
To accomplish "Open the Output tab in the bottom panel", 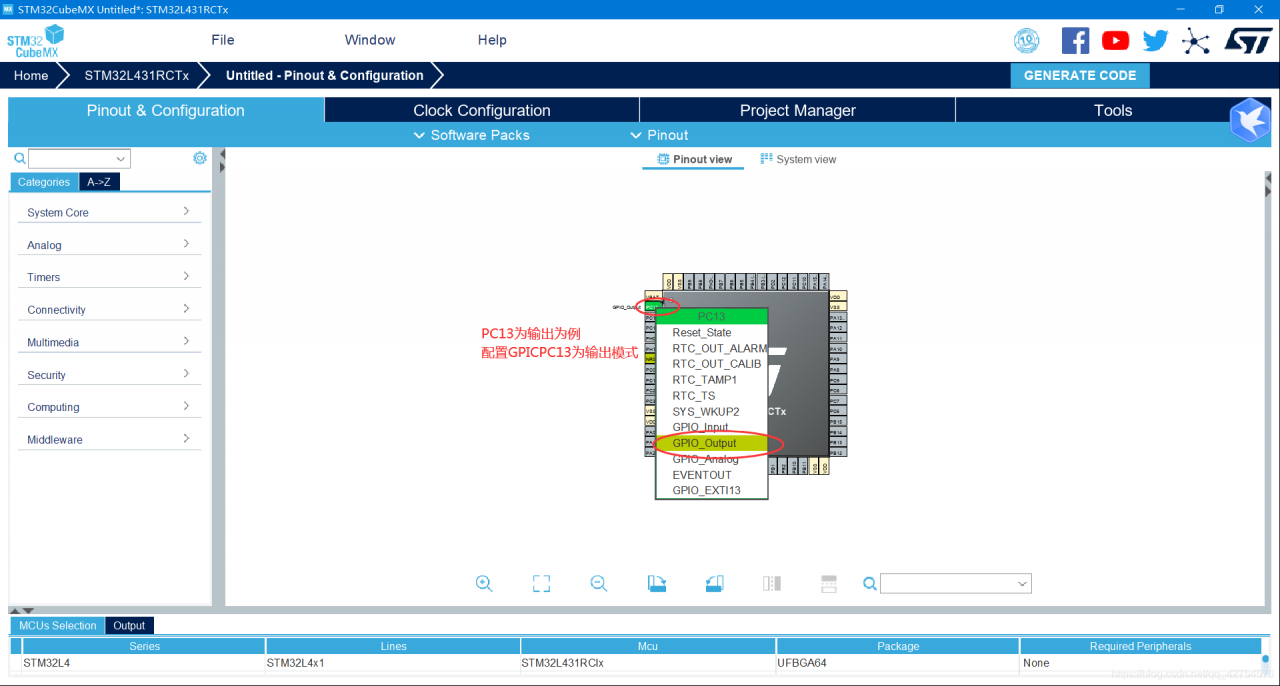I will [129, 625].
